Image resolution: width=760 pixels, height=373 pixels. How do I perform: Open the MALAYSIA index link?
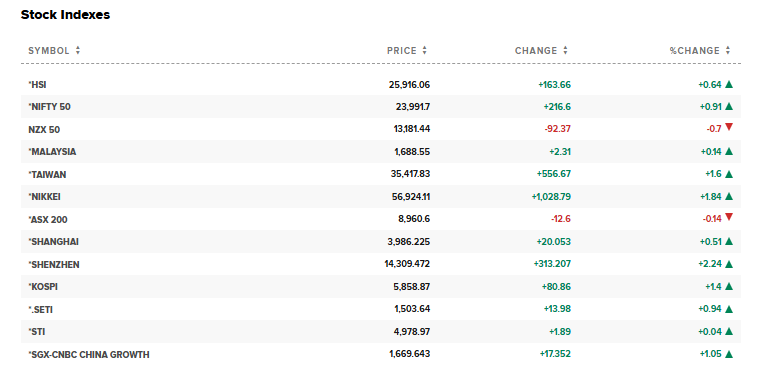point(52,152)
